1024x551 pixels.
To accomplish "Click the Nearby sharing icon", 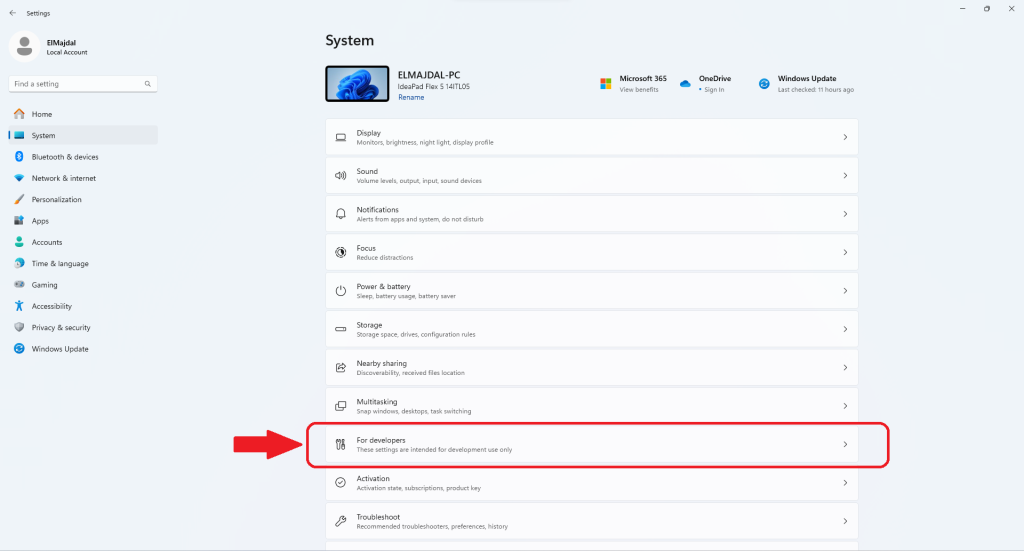I will (341, 368).
